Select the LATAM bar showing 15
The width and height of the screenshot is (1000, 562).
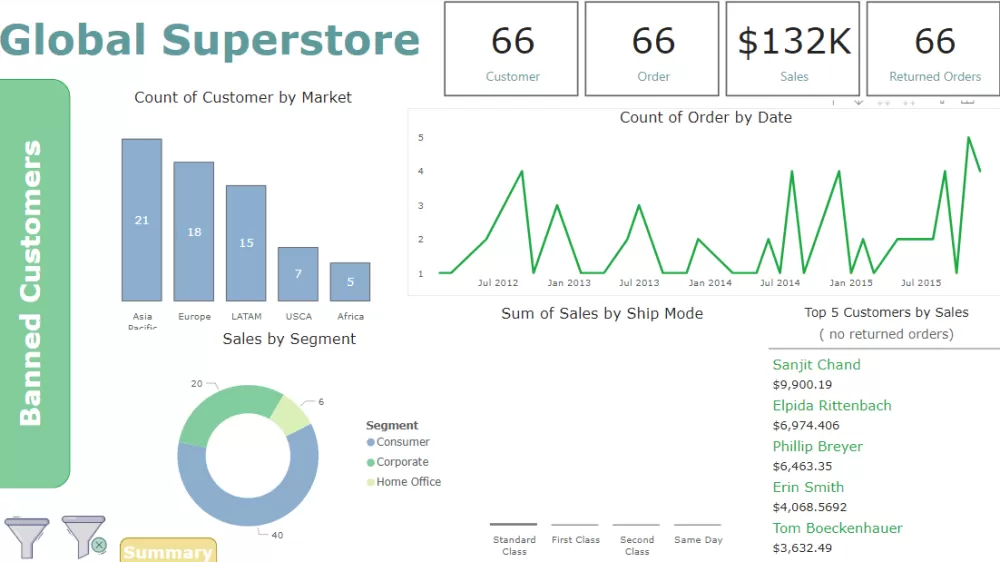(246, 243)
